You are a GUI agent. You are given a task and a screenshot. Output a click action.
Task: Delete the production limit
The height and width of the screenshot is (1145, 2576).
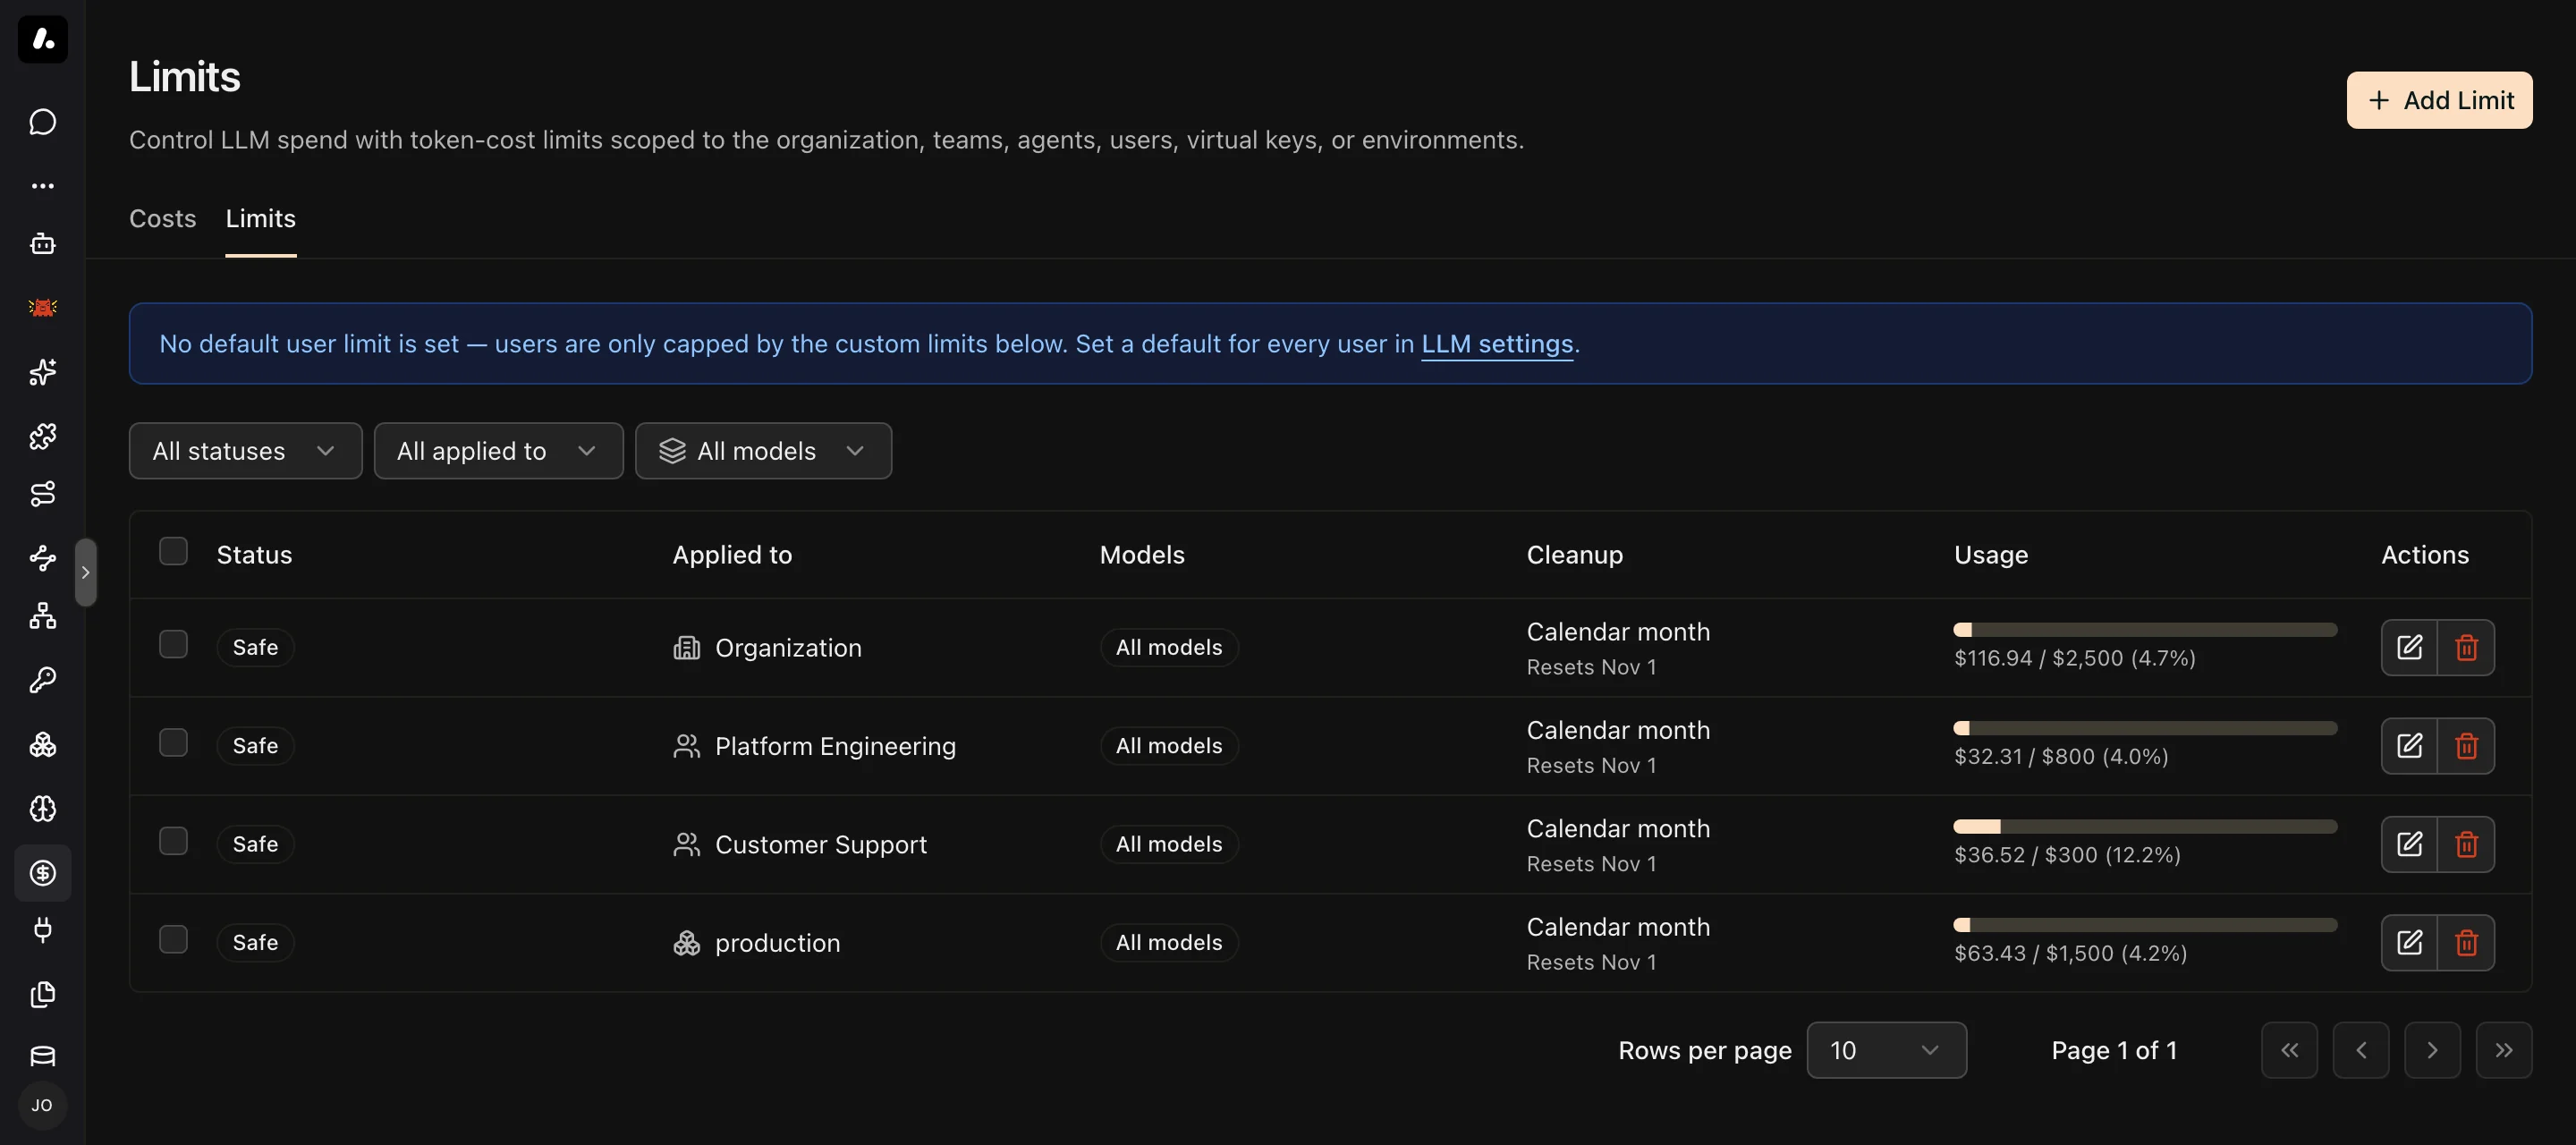point(2466,942)
